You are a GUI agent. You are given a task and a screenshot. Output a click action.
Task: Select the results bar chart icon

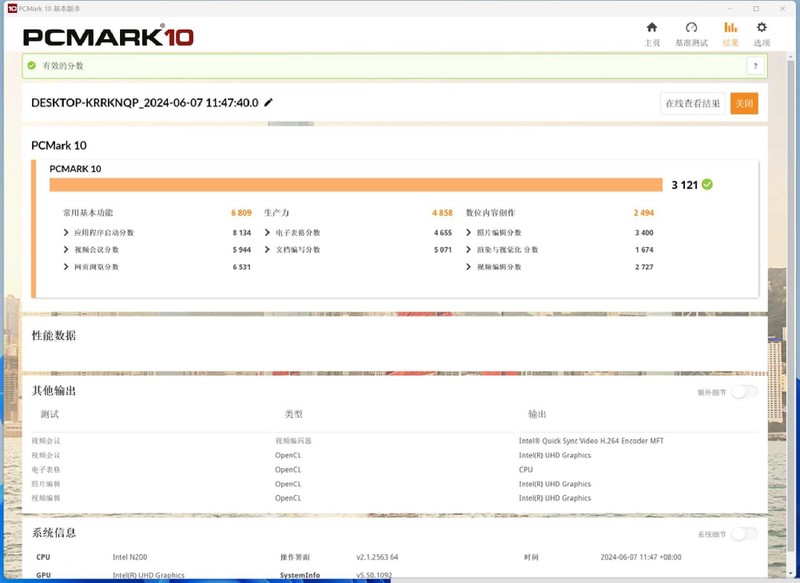pyautogui.click(x=730, y=28)
